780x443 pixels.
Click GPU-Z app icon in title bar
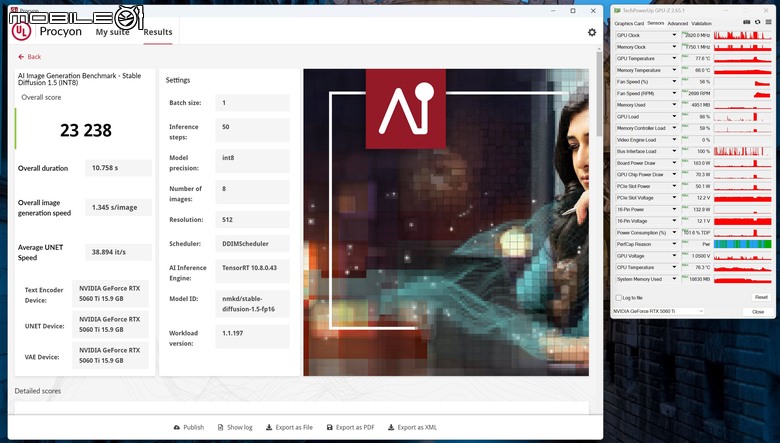coord(617,10)
